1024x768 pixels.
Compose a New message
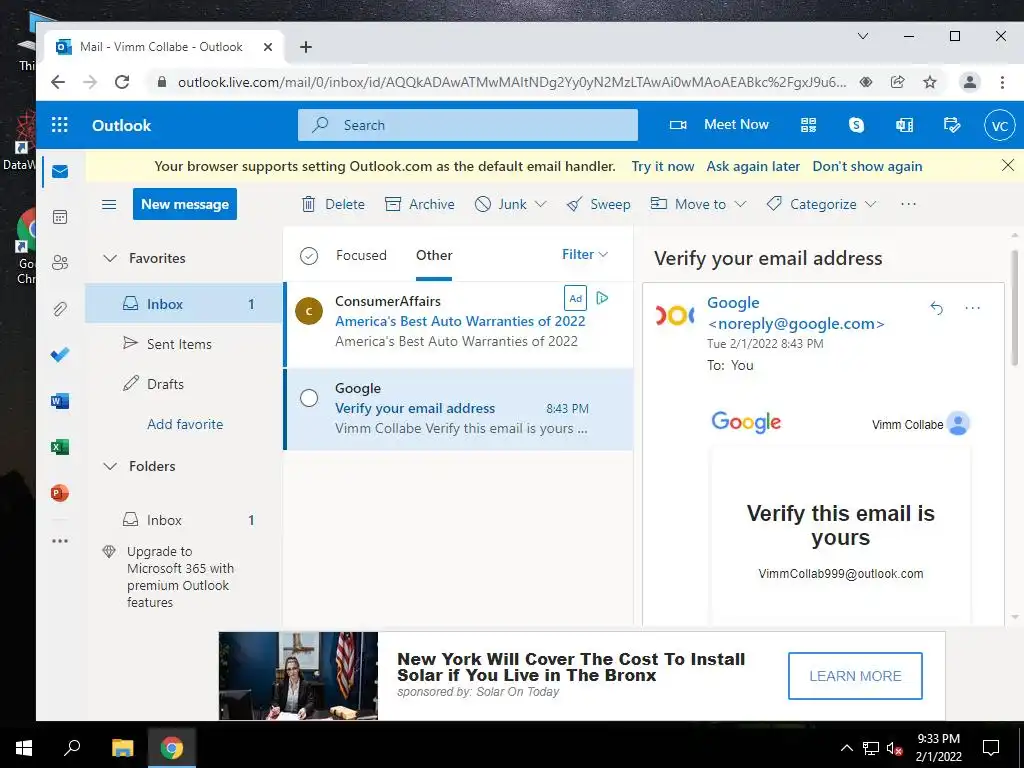(185, 204)
